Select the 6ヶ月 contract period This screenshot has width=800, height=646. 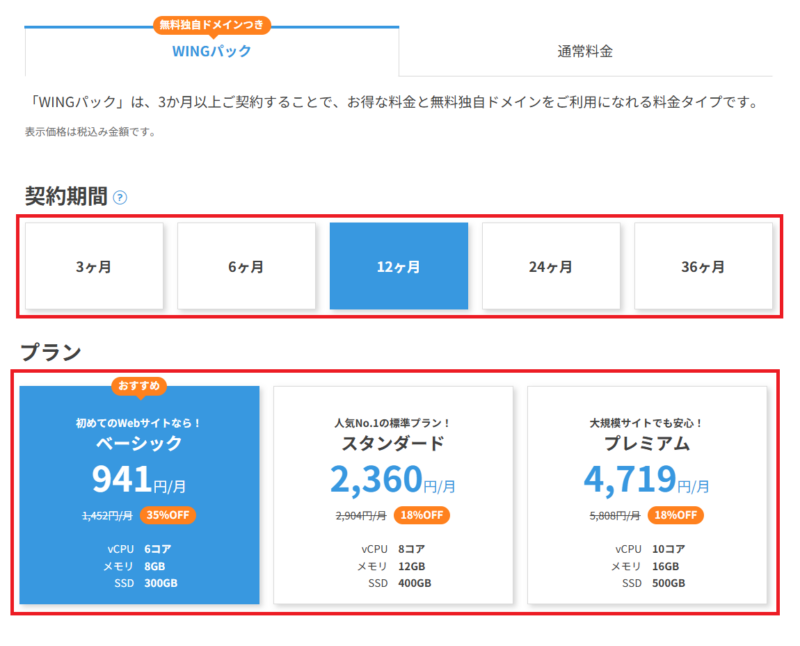(x=247, y=266)
